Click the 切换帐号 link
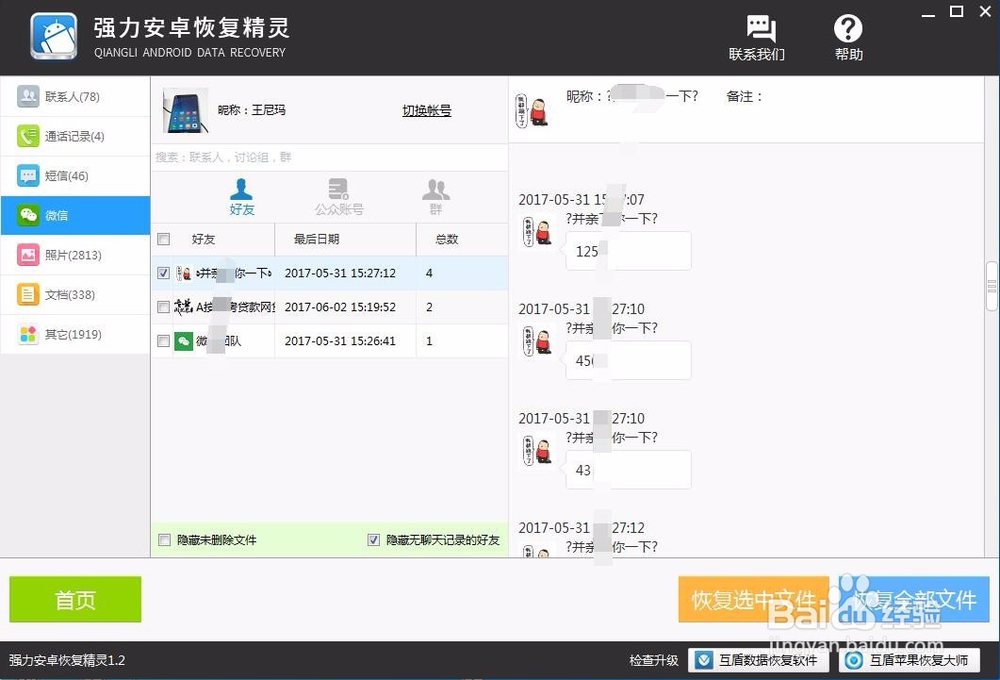The image size is (1000, 680). [427, 110]
